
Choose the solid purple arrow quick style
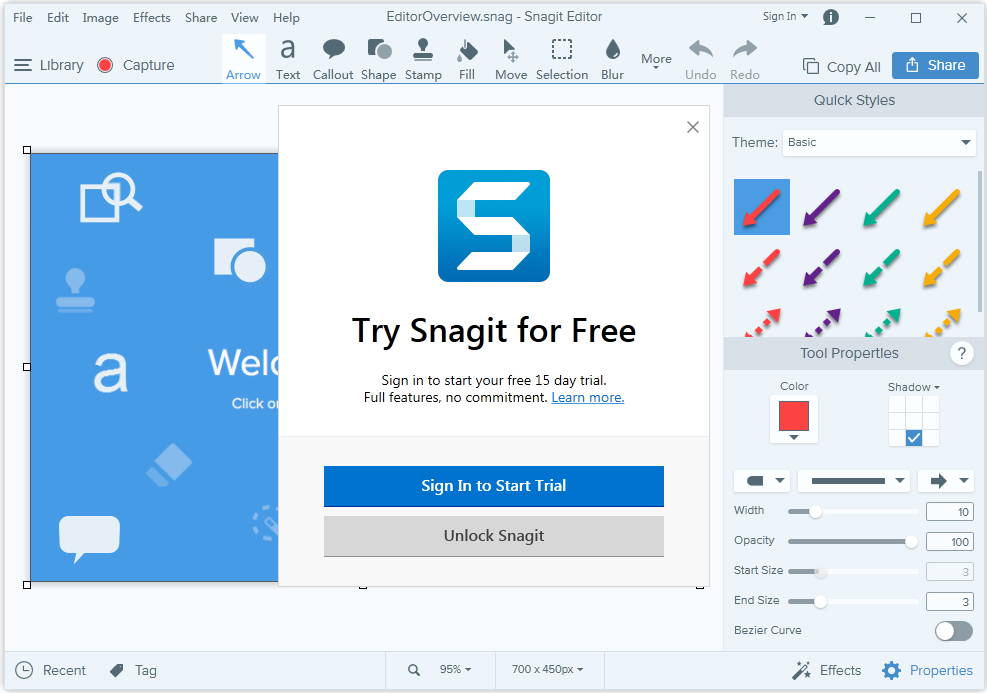click(x=821, y=207)
